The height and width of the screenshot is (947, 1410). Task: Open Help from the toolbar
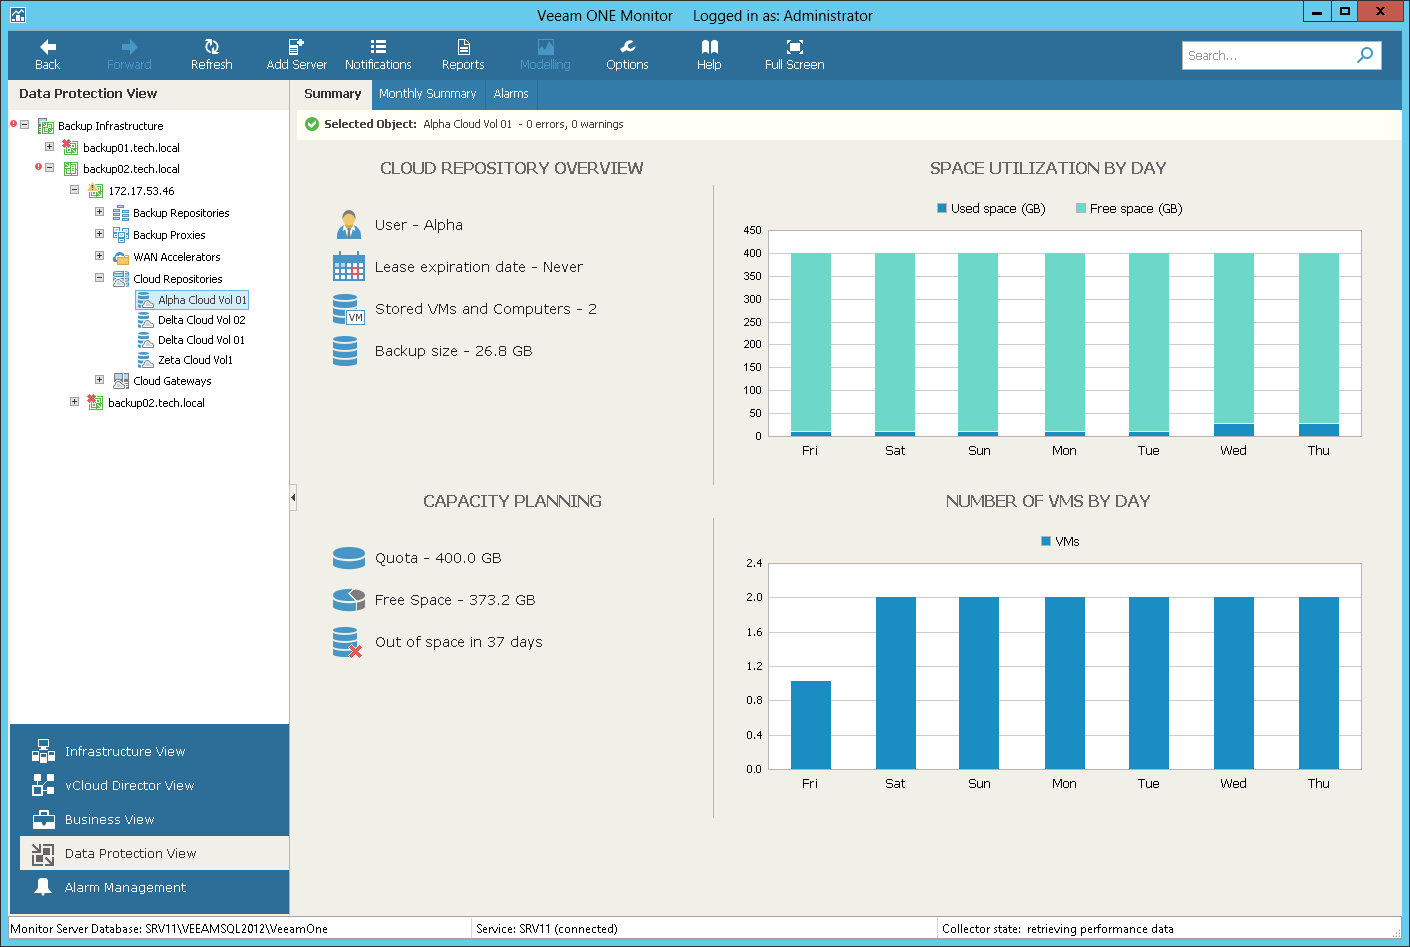coord(709,55)
